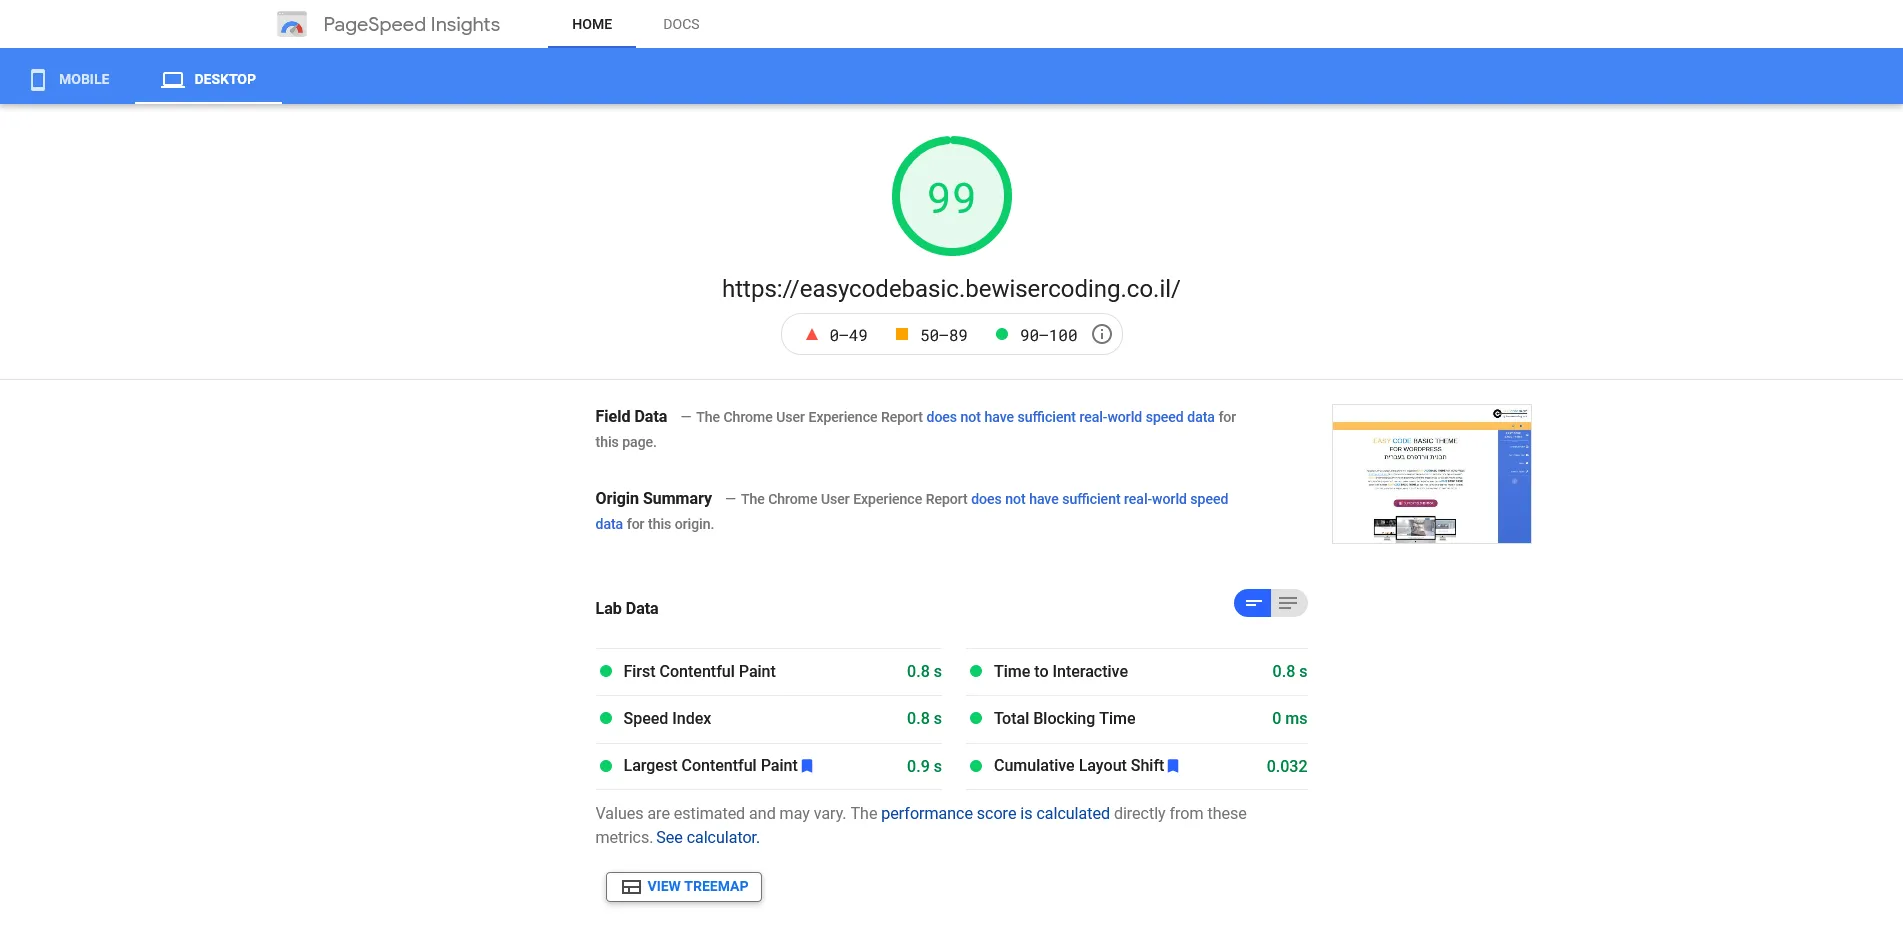Screen dimensions: 1903x927
Task: Open the Home menu item
Action: pyautogui.click(x=592, y=24)
